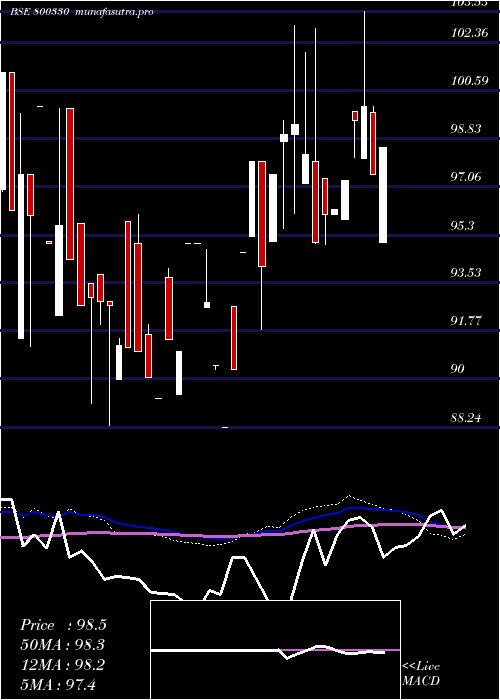The height and width of the screenshot is (700, 500).
Task: Select the 88.24 price axis label
Action: (x=466, y=418)
